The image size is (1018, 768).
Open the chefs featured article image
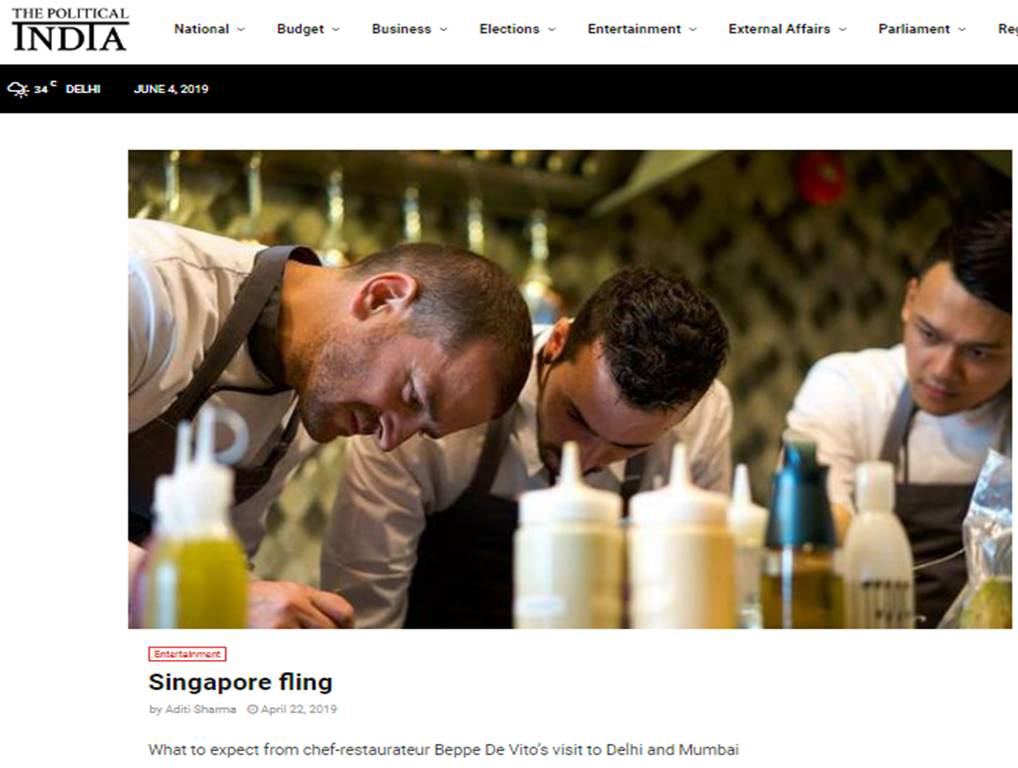(x=569, y=390)
